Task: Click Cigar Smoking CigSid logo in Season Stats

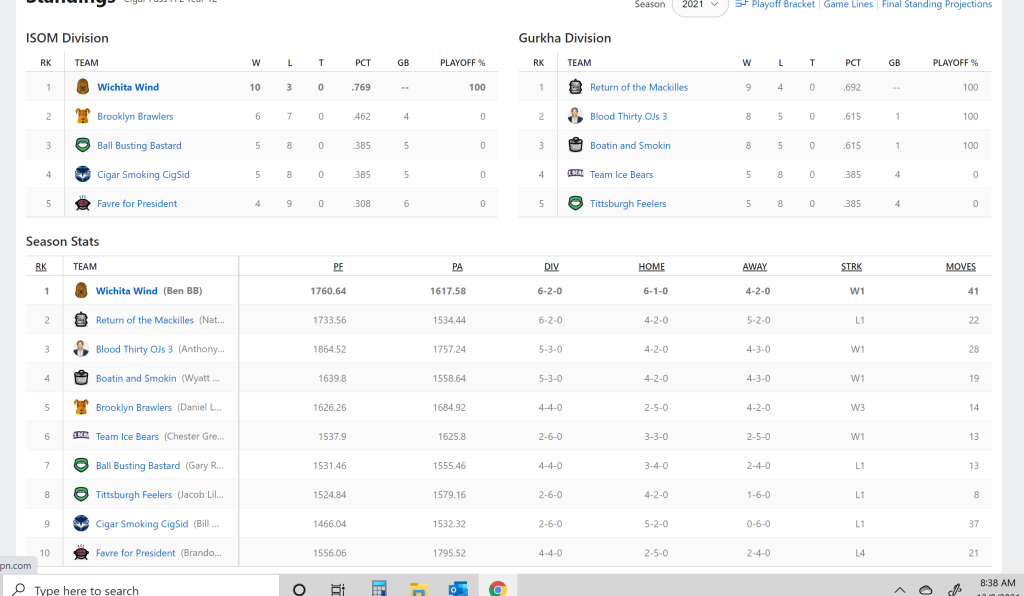Action: (81, 523)
